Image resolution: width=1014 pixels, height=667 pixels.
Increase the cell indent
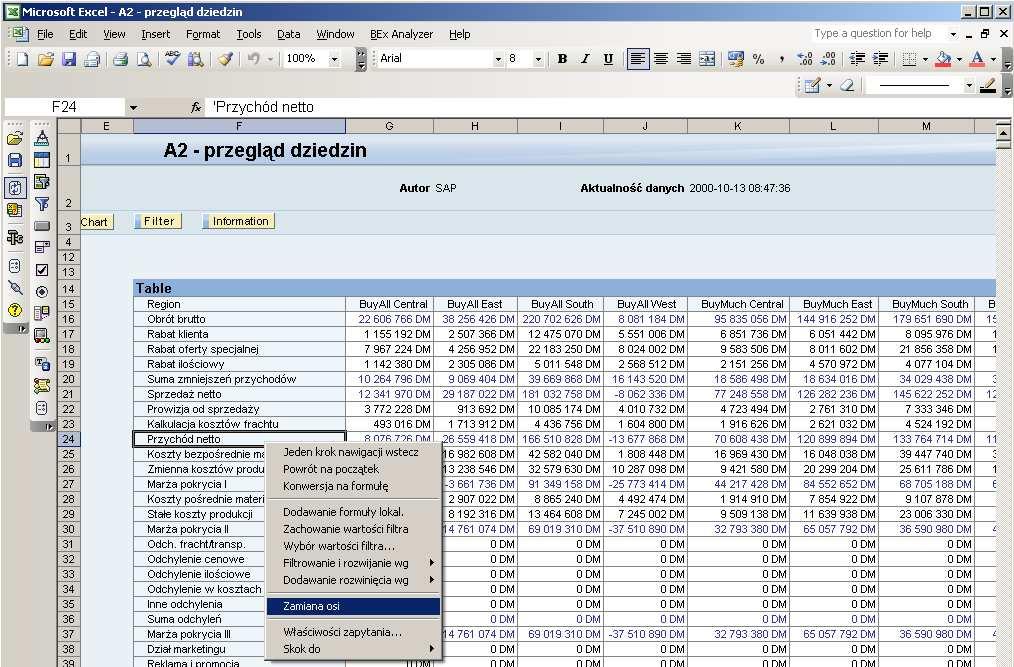[x=880, y=59]
